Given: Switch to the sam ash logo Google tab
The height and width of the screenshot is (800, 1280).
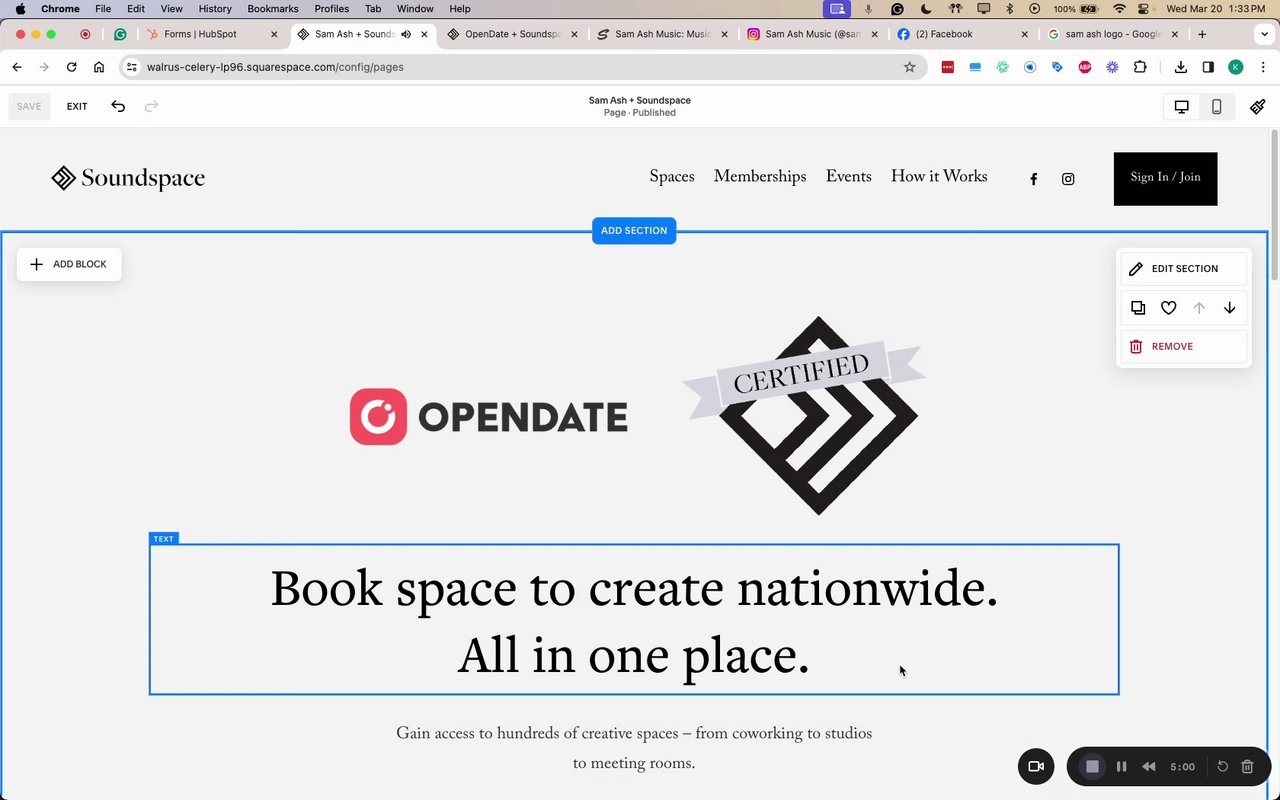Looking at the screenshot, I should 1112,34.
